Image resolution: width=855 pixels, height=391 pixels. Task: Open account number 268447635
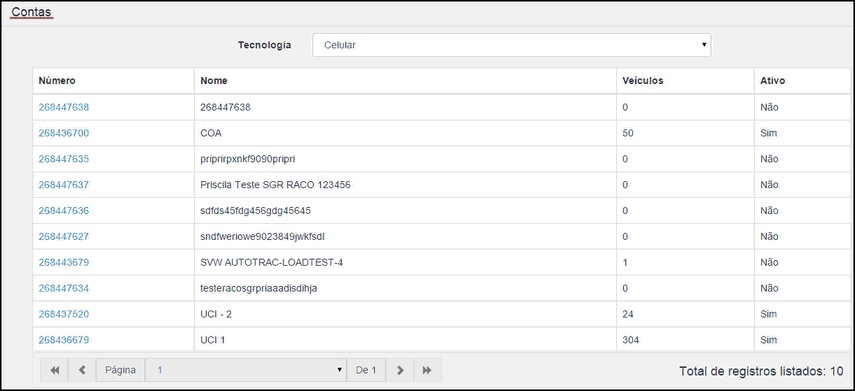pyautogui.click(x=63, y=159)
